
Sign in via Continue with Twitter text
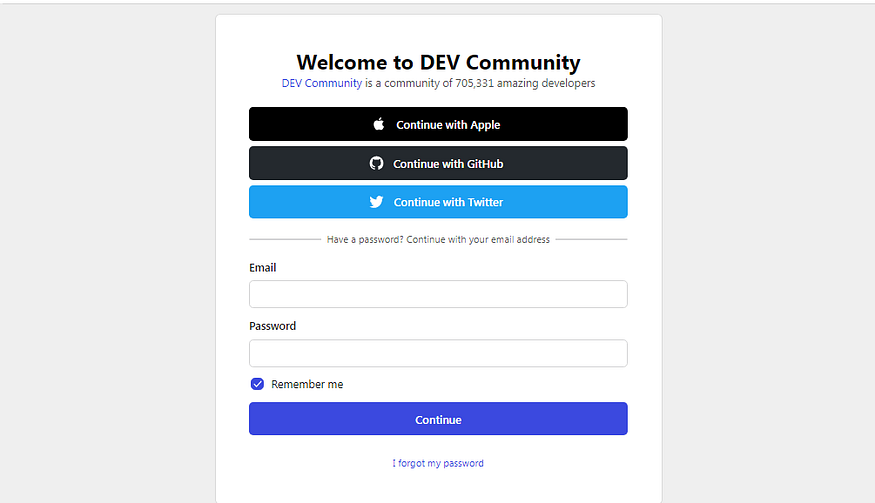coord(448,202)
